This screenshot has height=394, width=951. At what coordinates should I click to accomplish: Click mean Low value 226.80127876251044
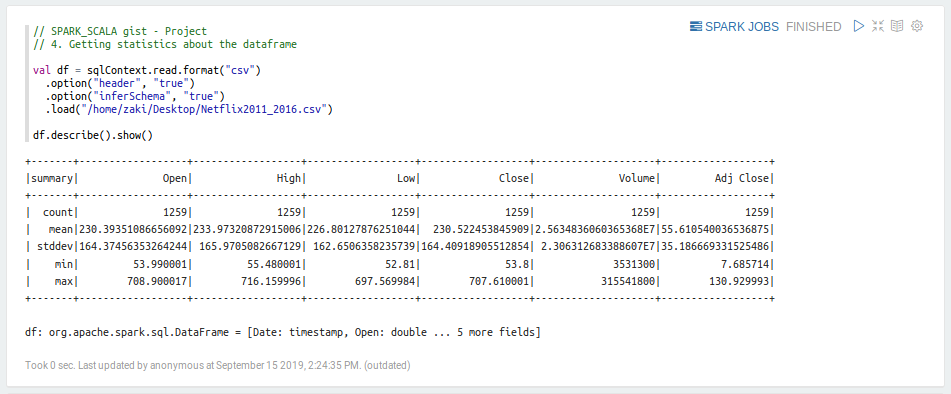(x=361, y=230)
